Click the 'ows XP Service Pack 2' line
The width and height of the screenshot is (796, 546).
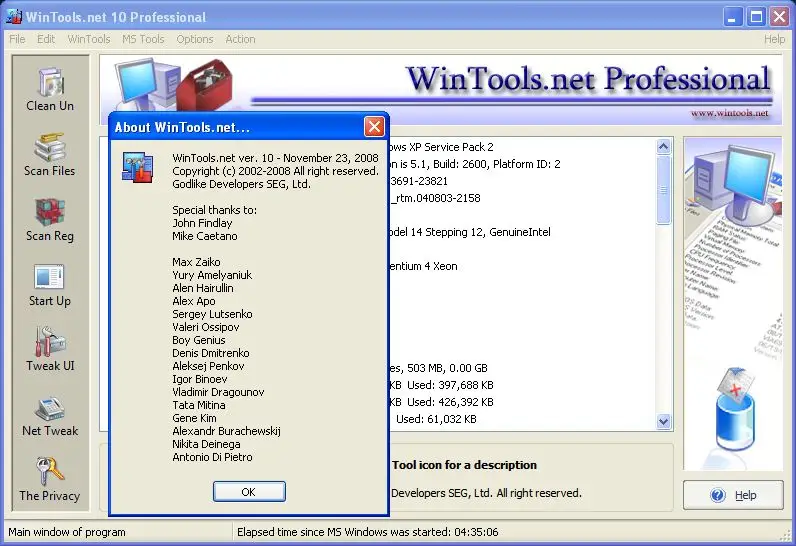tap(442, 147)
